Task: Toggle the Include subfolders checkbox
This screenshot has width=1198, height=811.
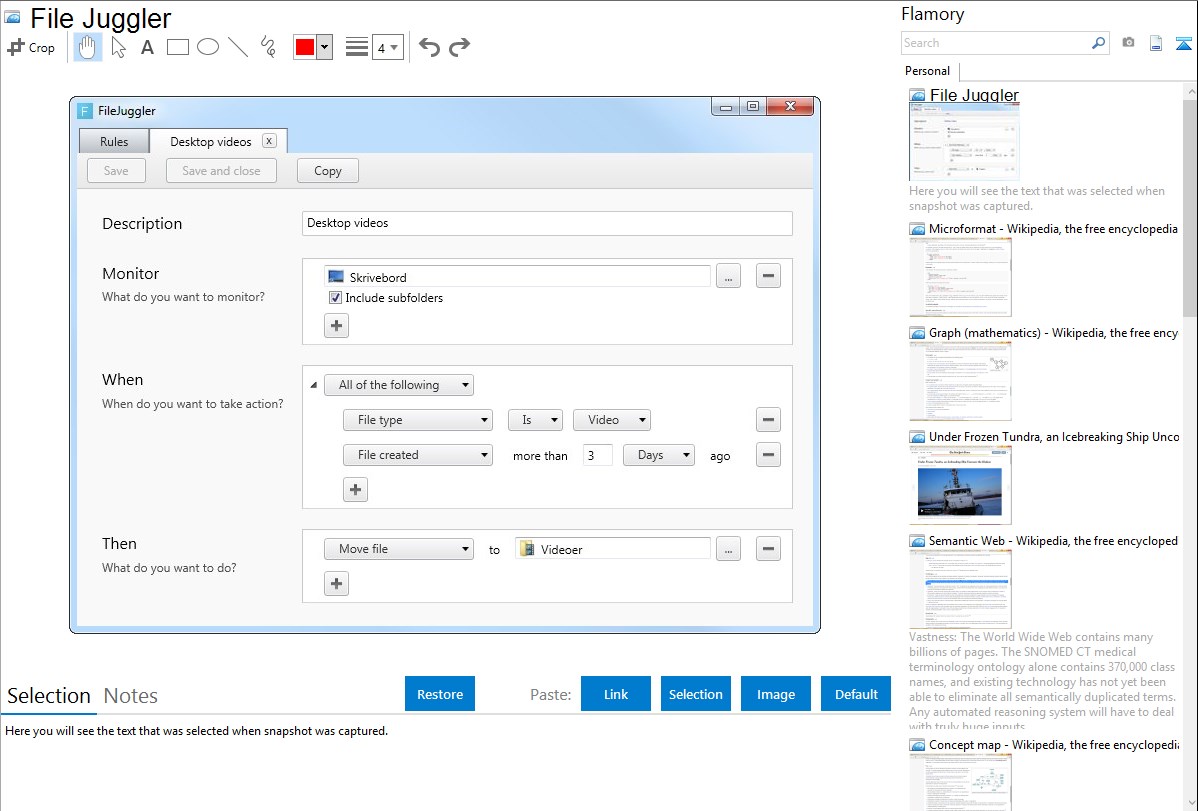Action: coord(336,298)
